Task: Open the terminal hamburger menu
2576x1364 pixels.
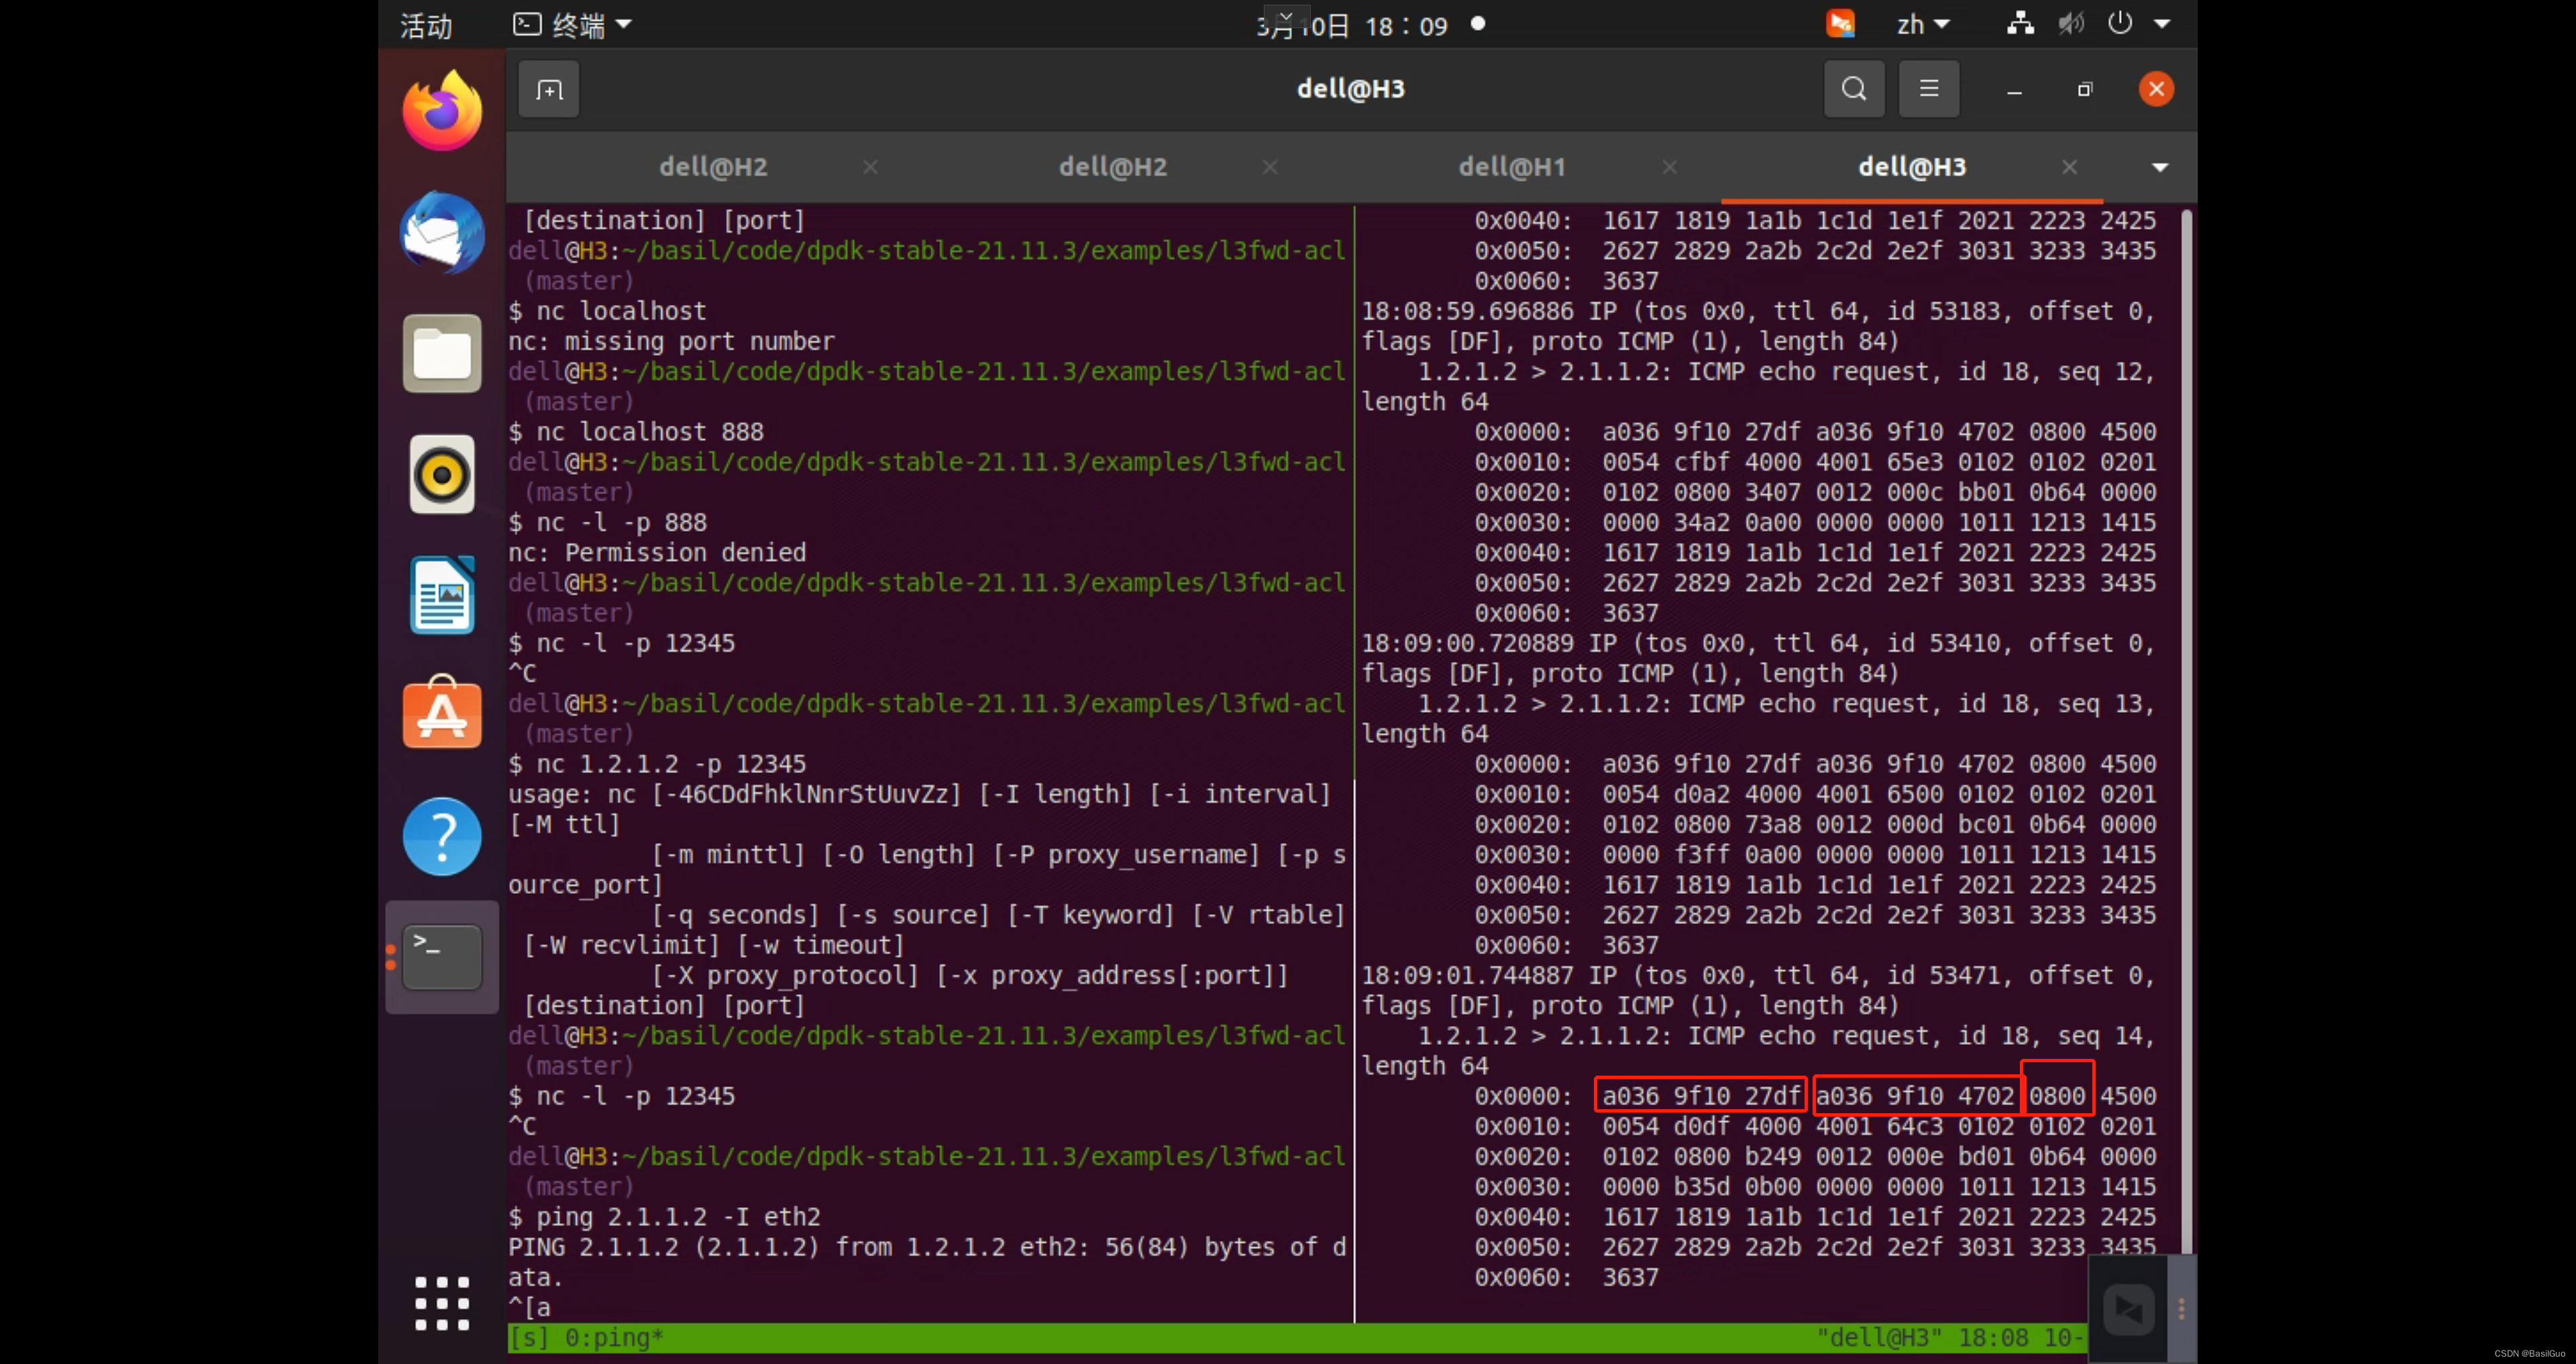Action: coord(1929,89)
